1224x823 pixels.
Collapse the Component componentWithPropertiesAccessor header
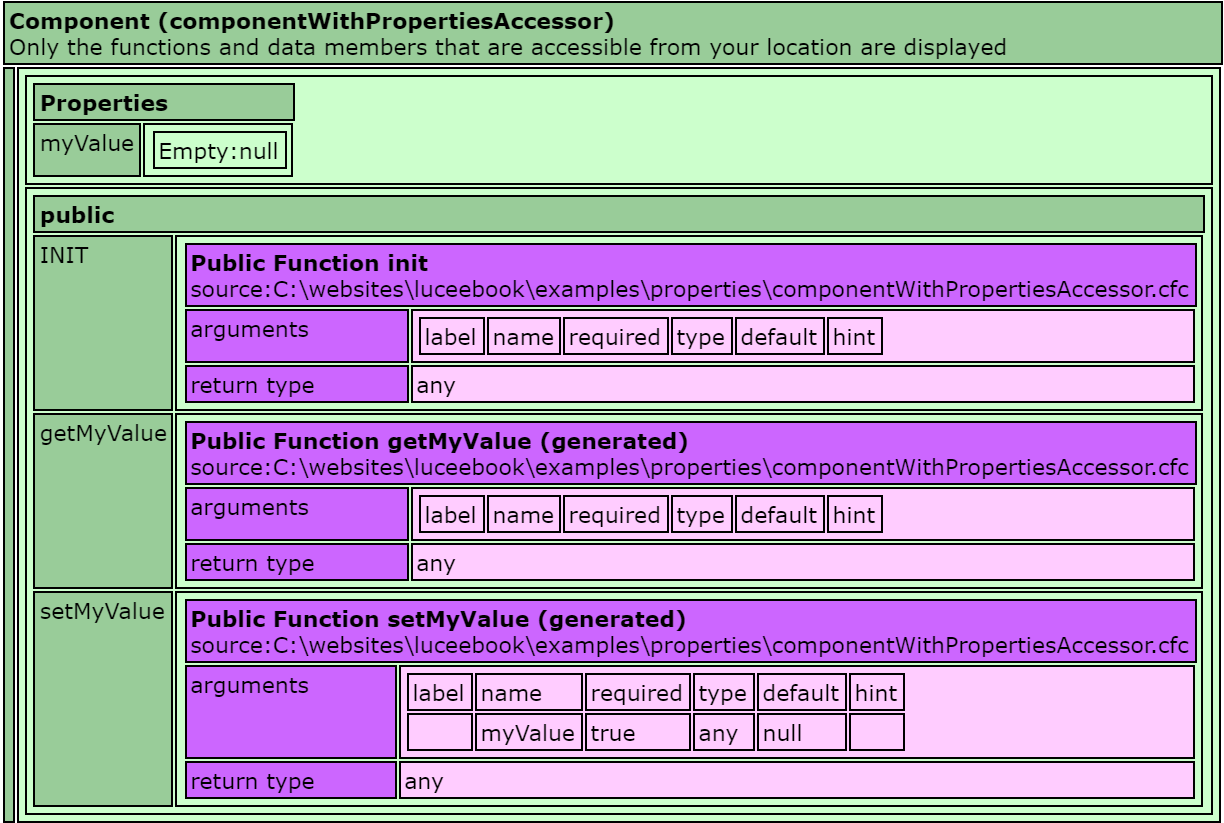[x=611, y=33]
